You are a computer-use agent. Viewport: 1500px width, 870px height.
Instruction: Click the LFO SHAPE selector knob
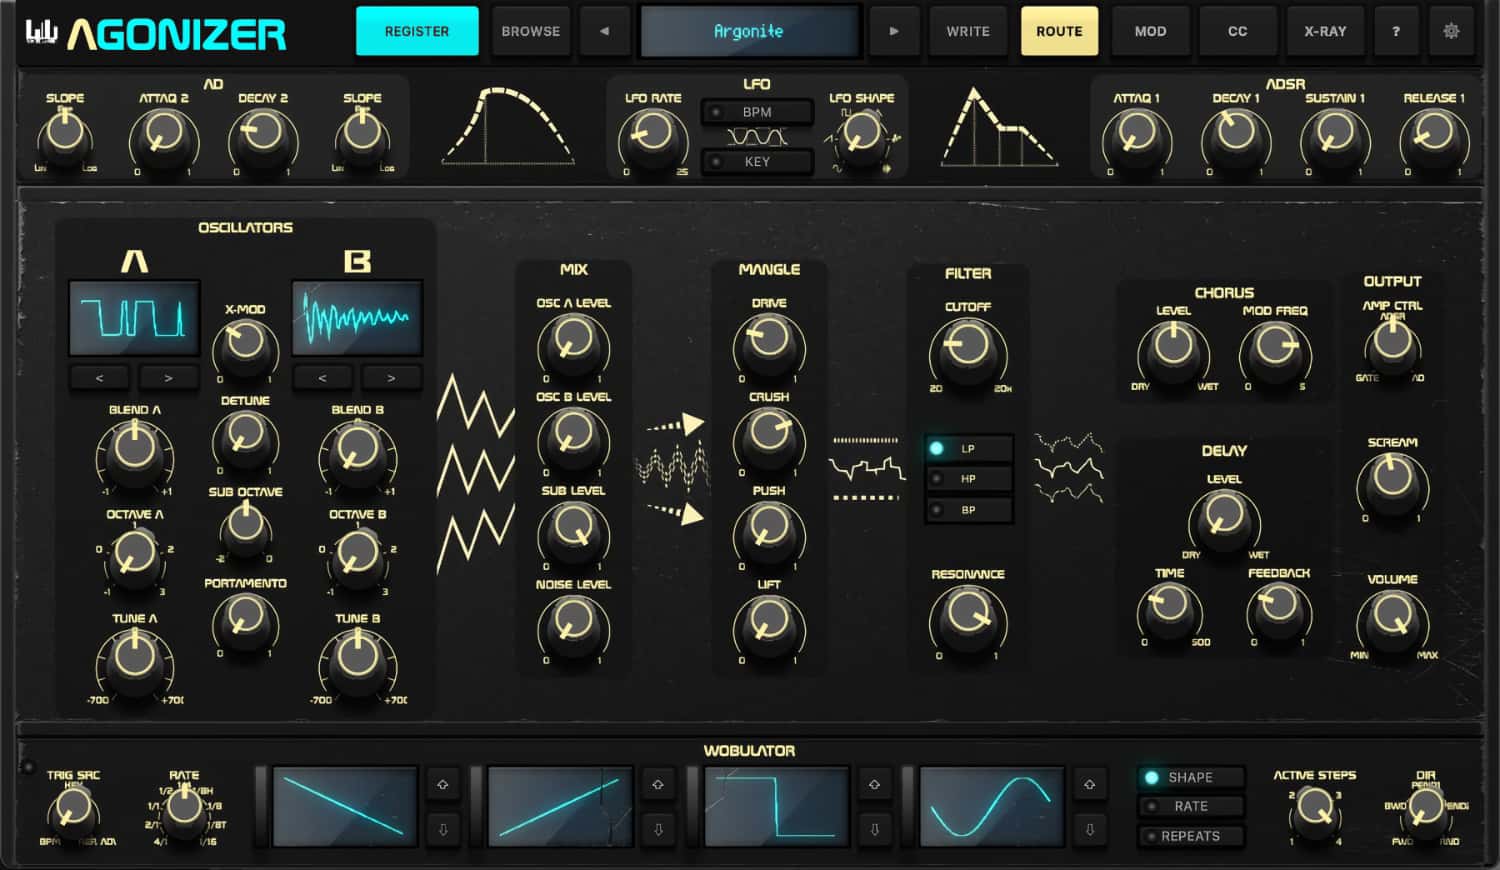point(861,135)
